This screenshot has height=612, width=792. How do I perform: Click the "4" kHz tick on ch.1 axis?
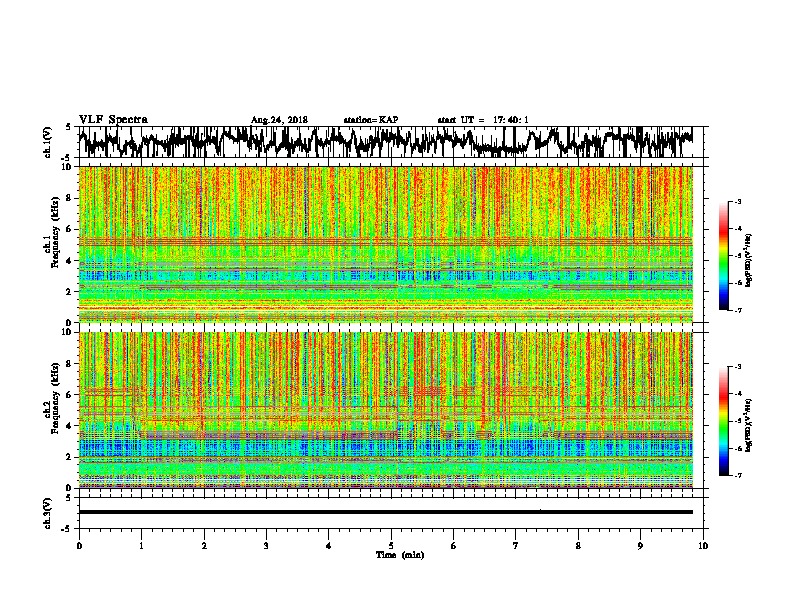[70, 261]
